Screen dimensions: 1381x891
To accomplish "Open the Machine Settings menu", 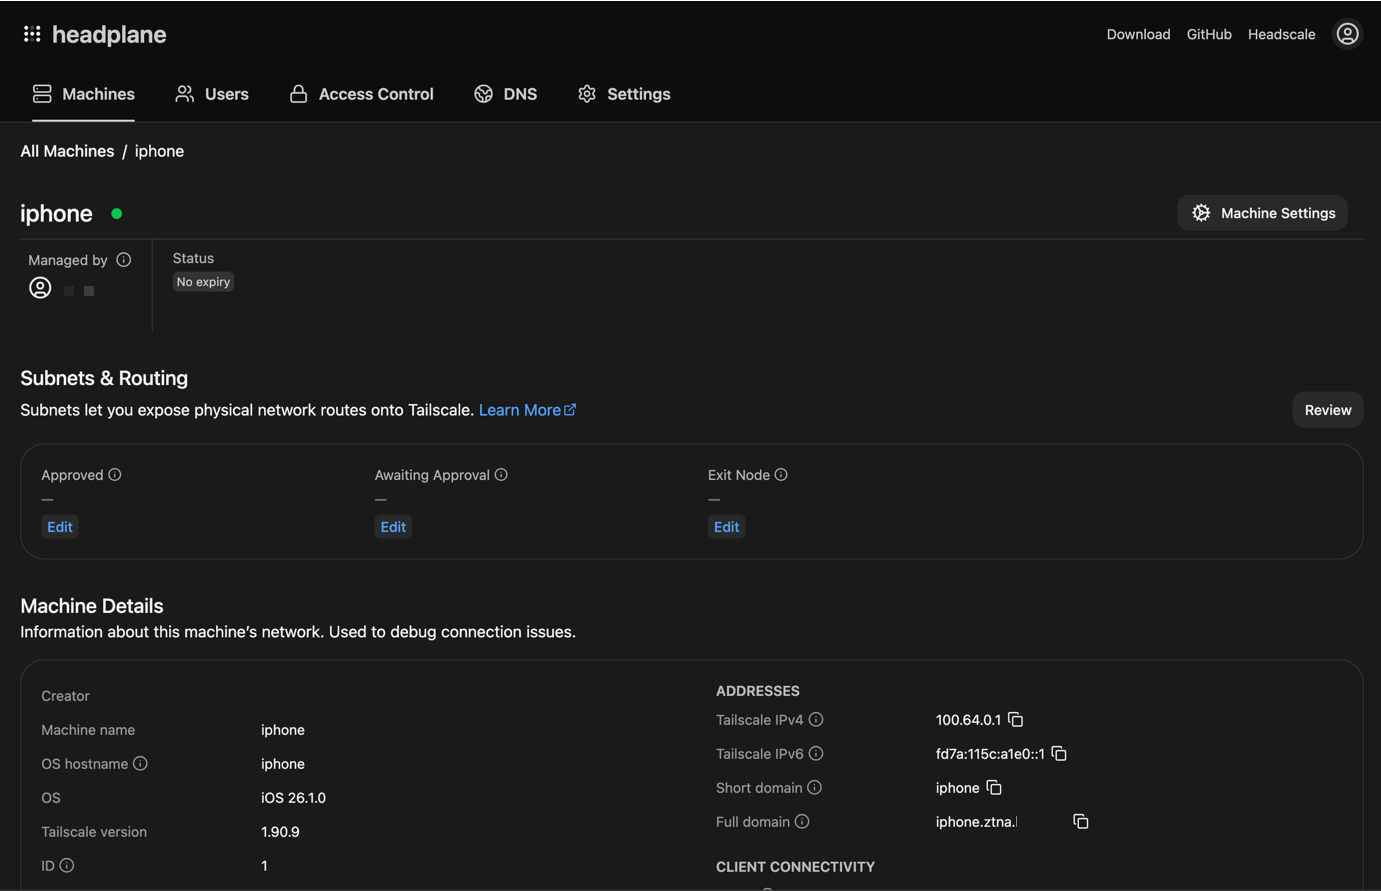I will point(1262,213).
